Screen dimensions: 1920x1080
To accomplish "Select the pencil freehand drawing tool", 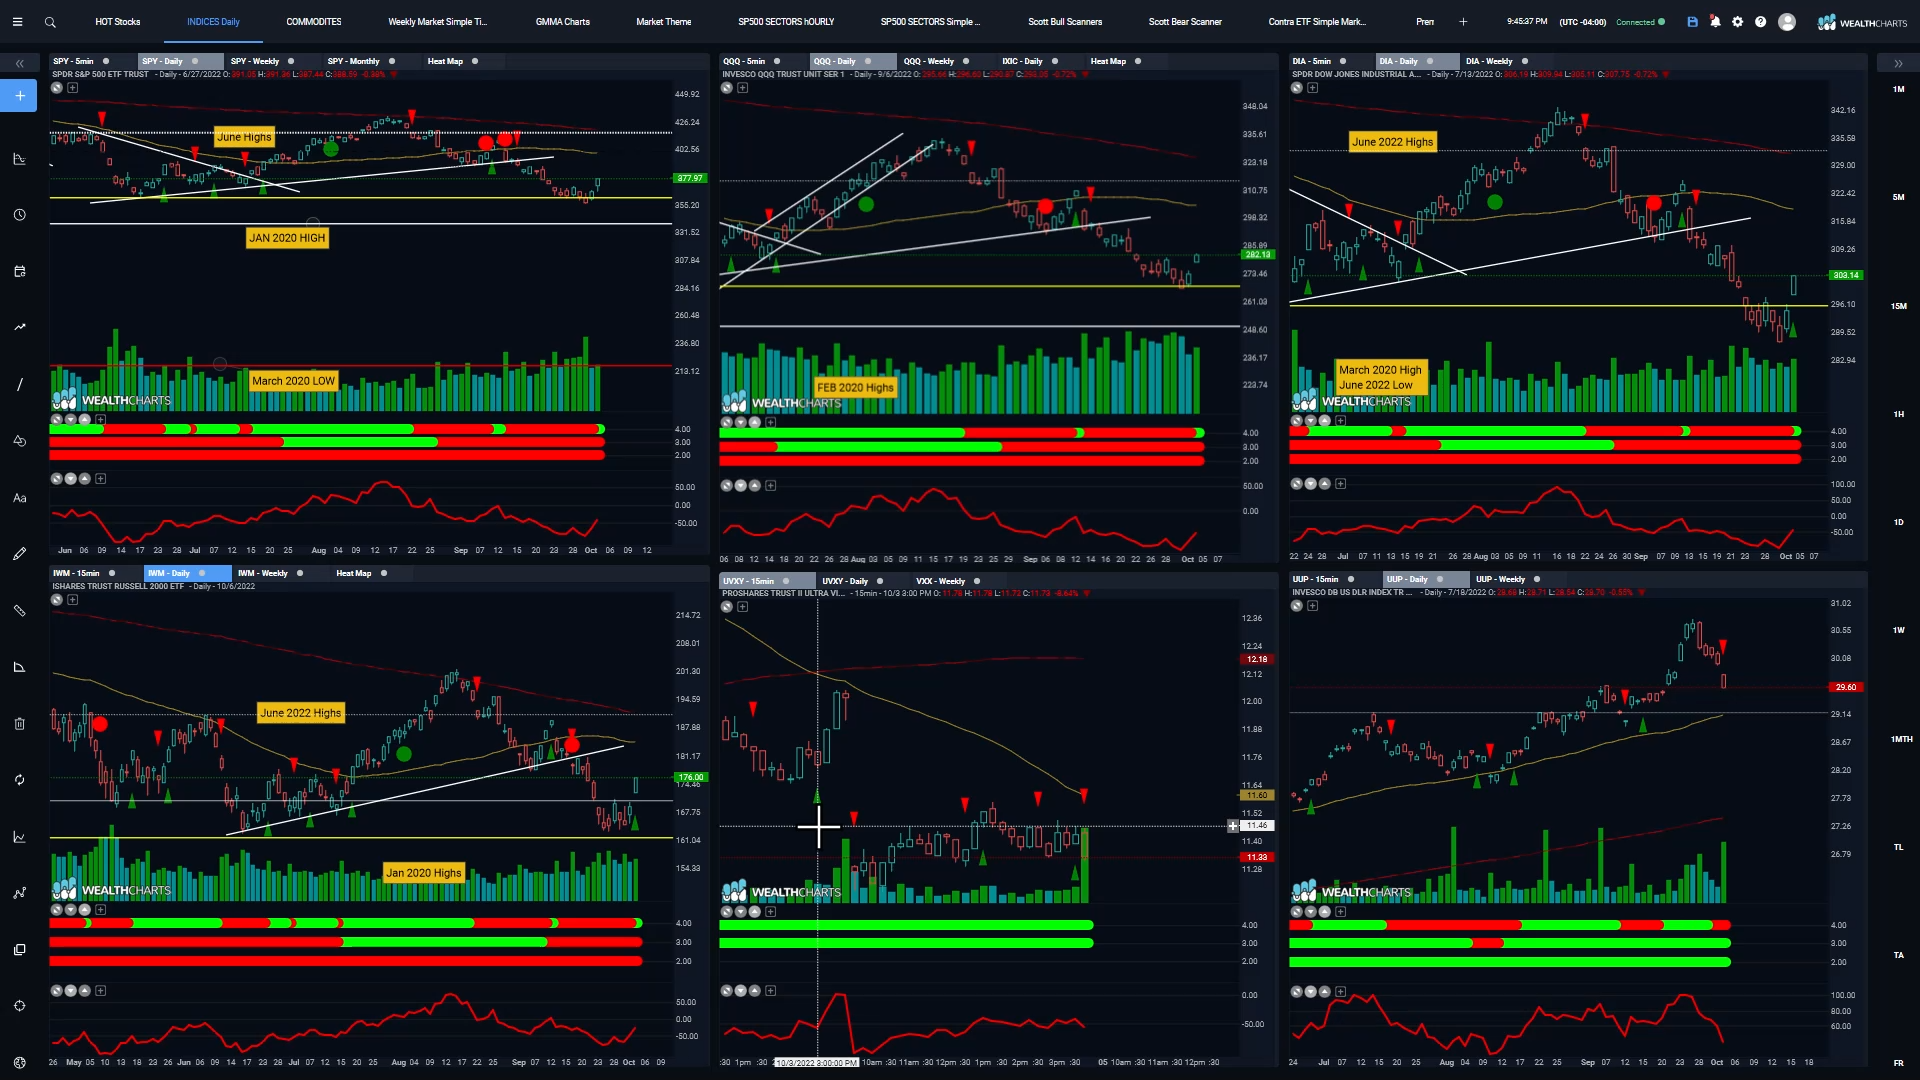I will tap(19, 554).
